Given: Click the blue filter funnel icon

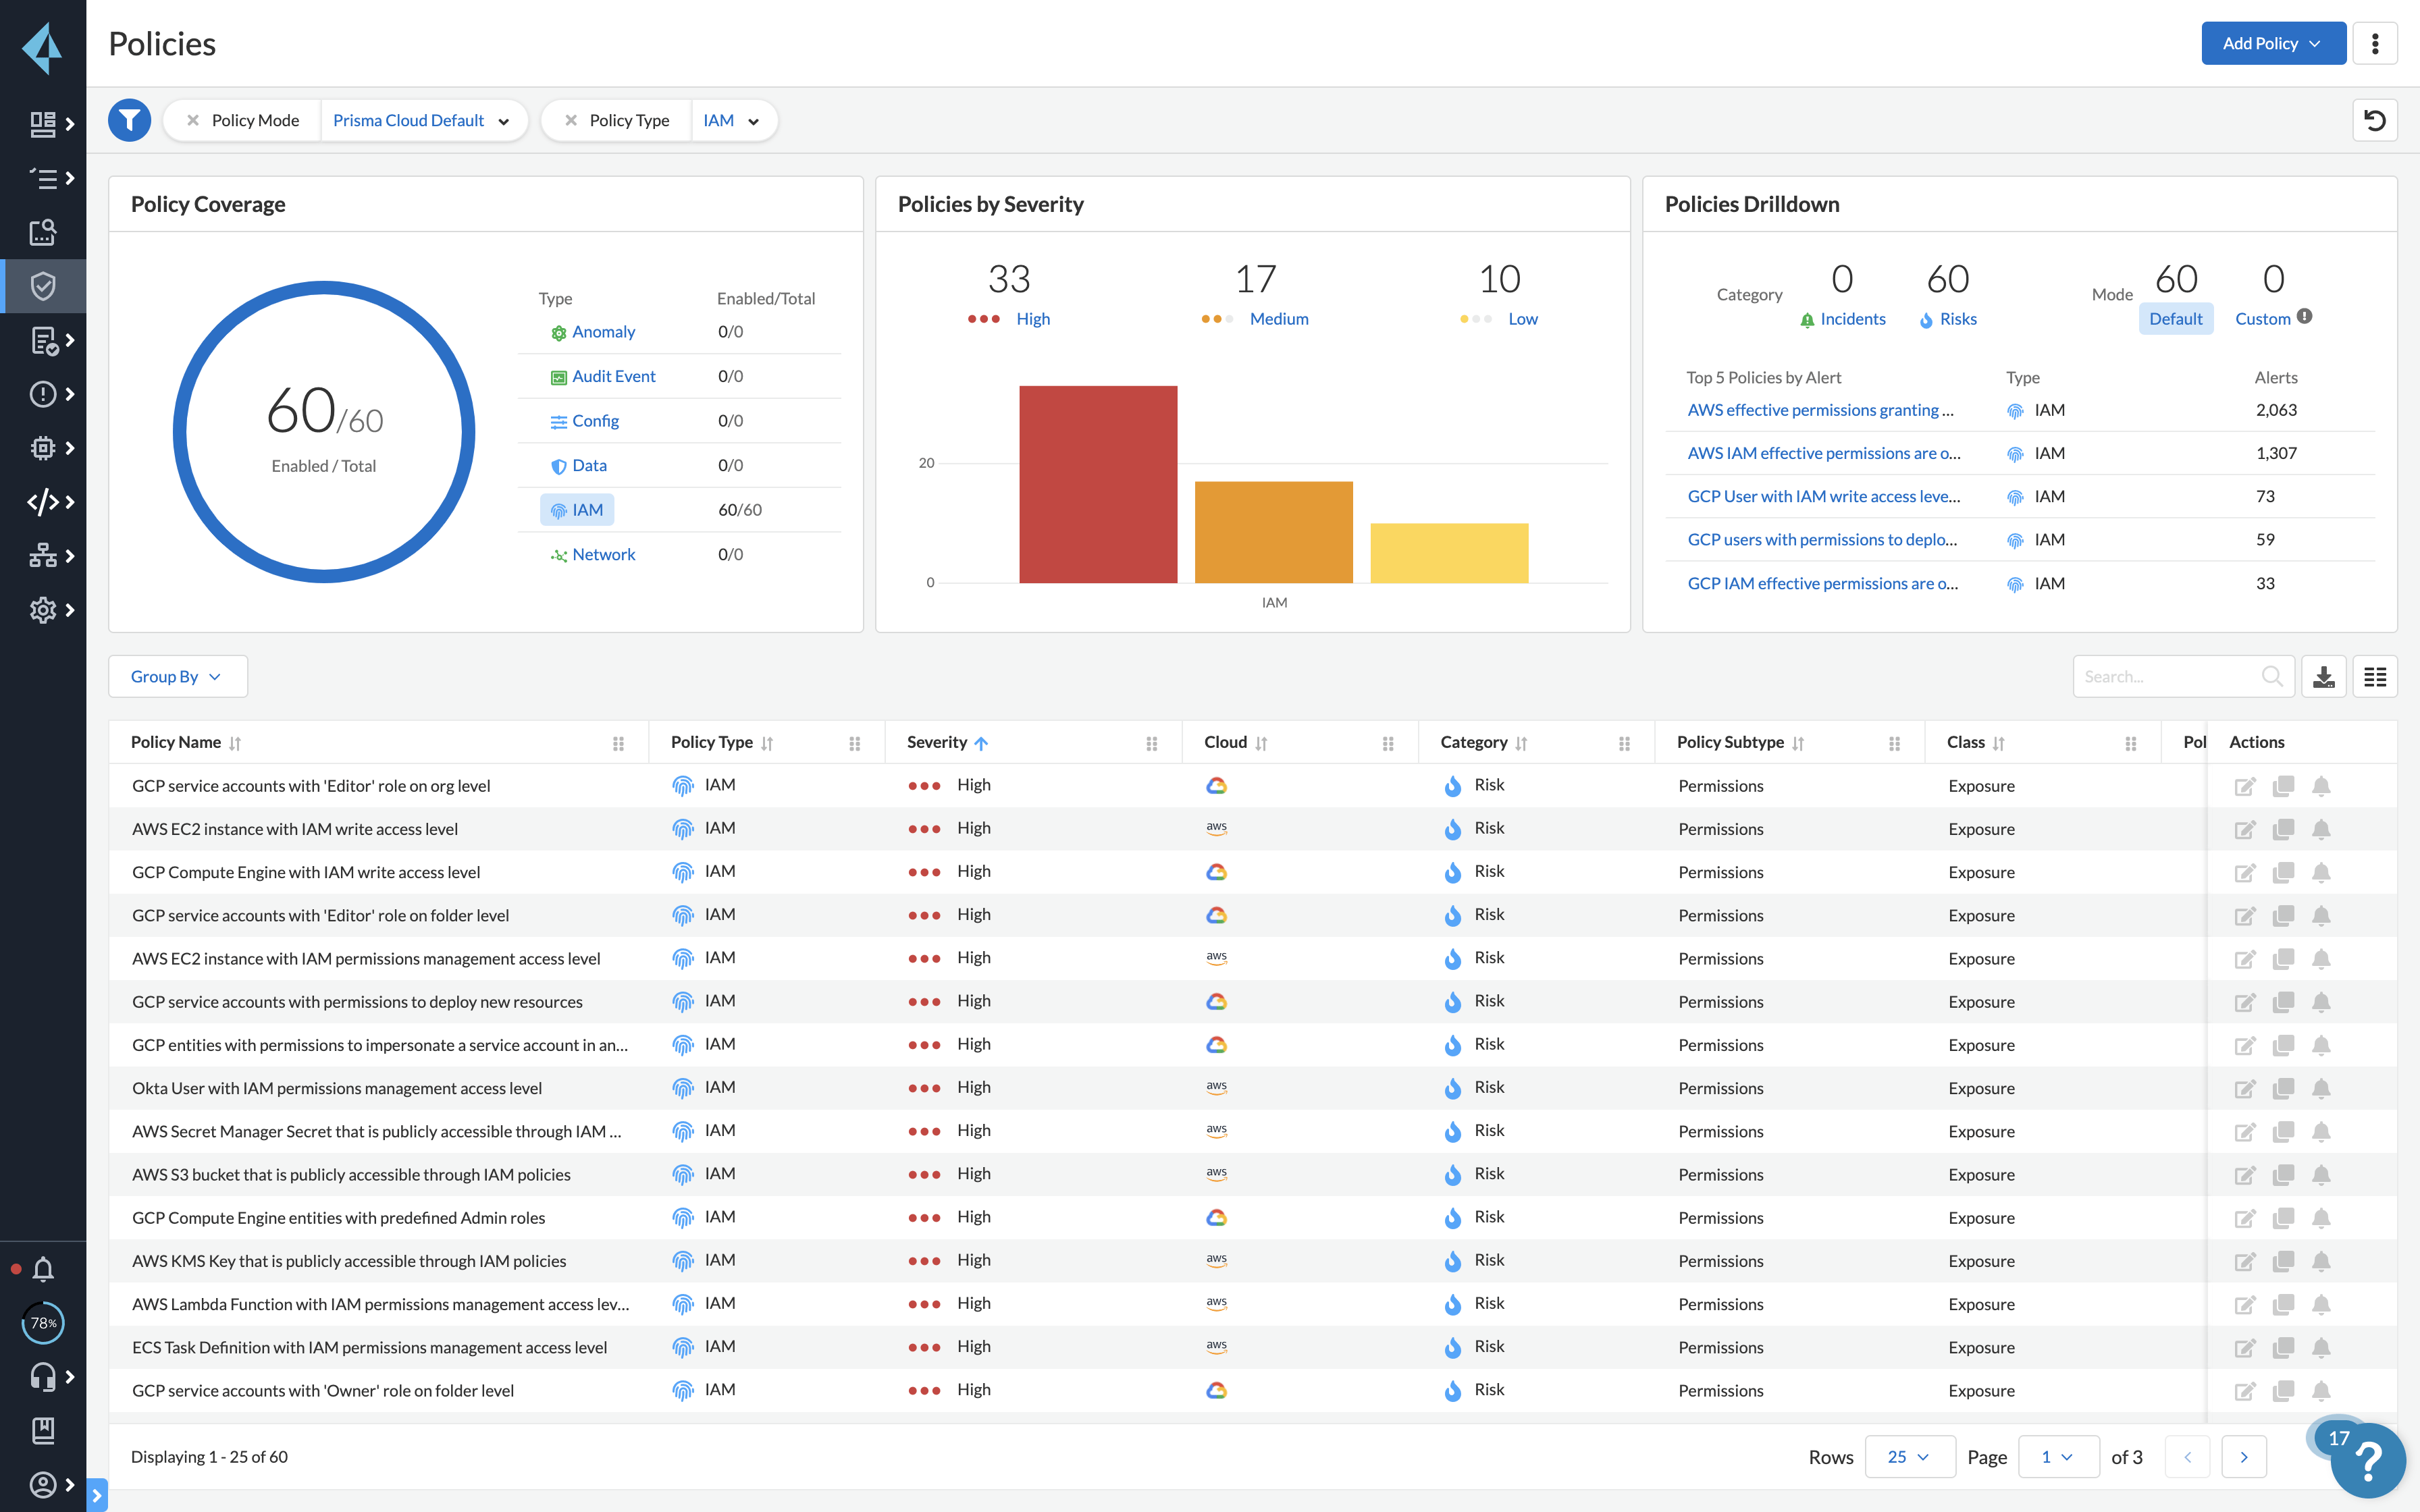Looking at the screenshot, I should 129,120.
